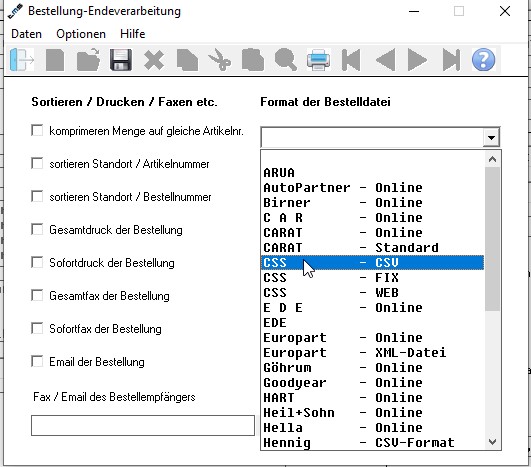Enable Sofortfax der Bestellung

click(x=37, y=328)
